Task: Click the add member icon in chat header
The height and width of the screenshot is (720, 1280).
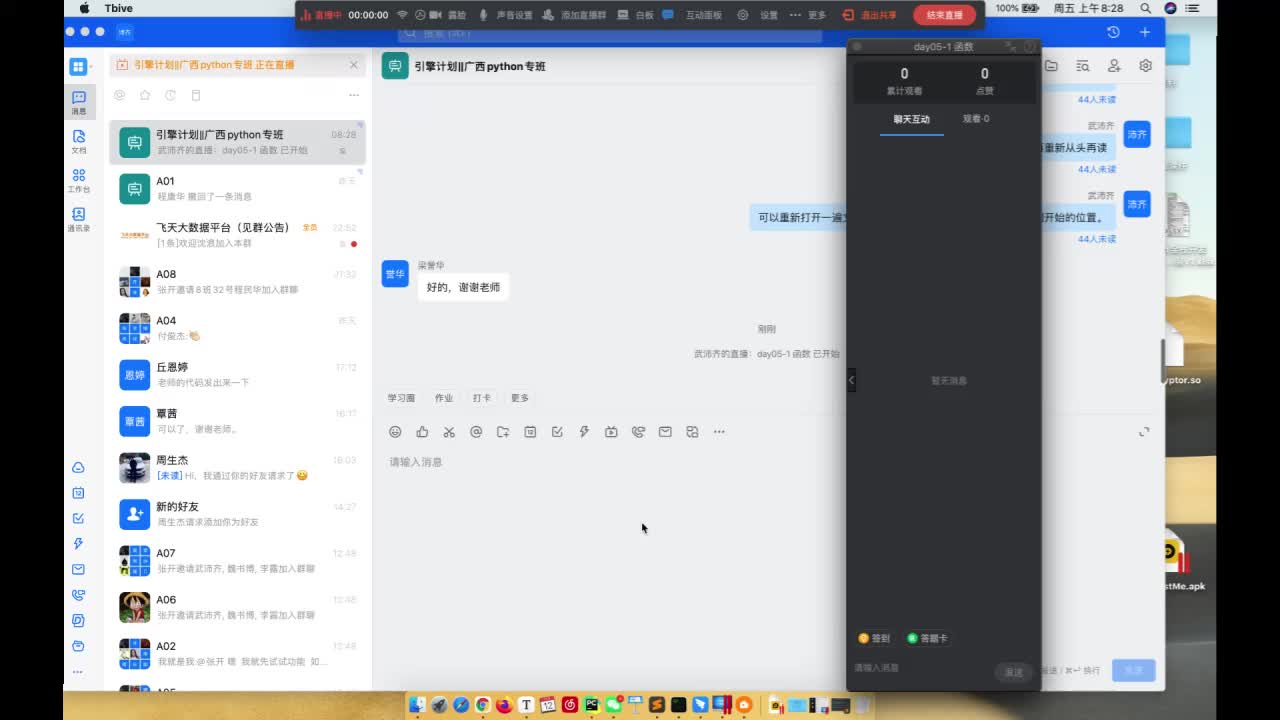Action: [x=1114, y=66]
